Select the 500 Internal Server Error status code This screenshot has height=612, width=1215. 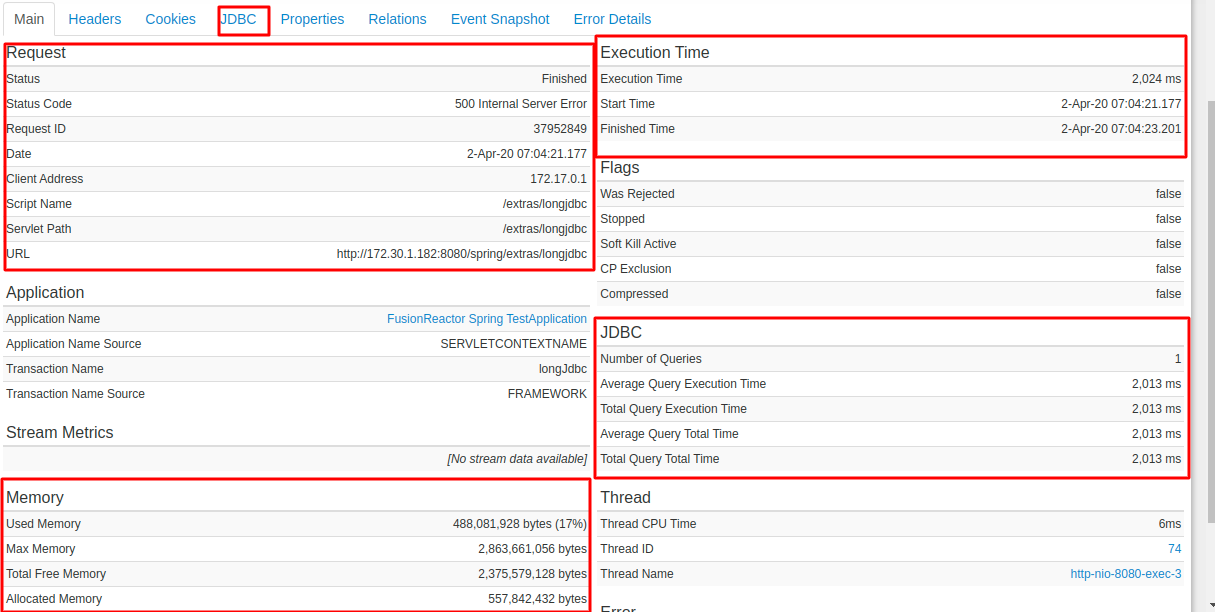521,104
